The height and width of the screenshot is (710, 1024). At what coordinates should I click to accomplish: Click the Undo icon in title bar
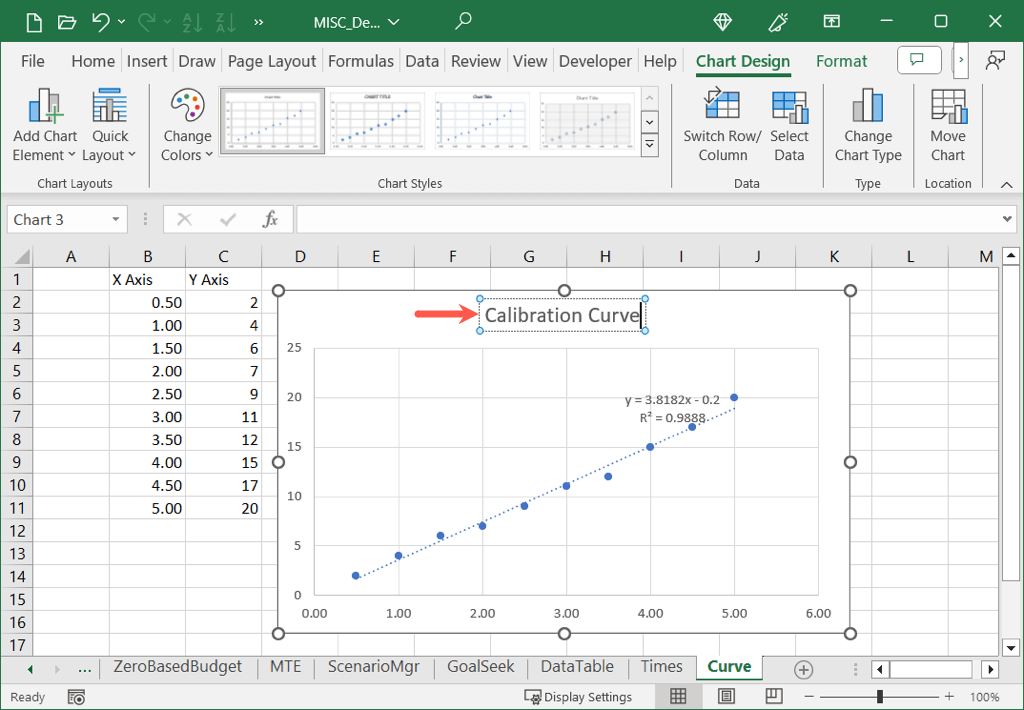pyautogui.click(x=100, y=21)
